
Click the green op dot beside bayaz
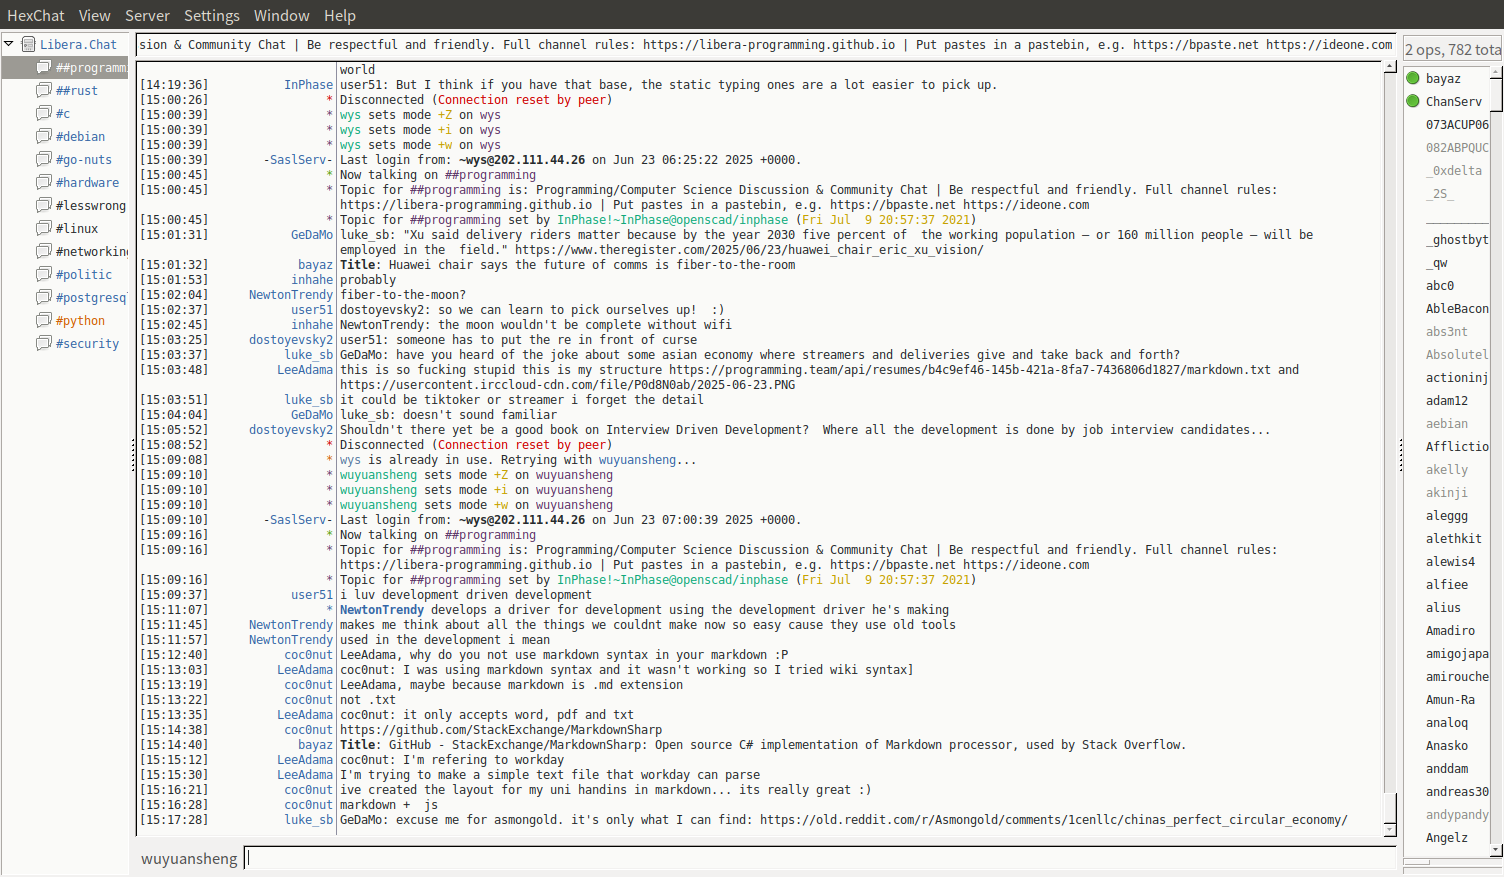(1413, 78)
